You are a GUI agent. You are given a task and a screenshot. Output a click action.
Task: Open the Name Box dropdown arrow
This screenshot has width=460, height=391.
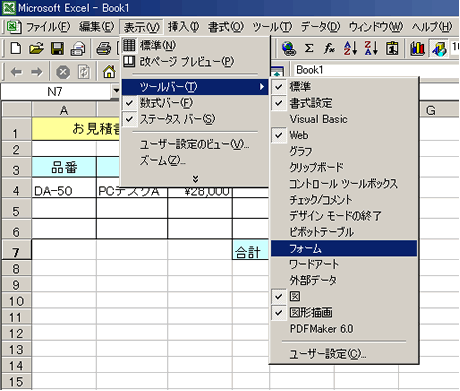pos(115,91)
